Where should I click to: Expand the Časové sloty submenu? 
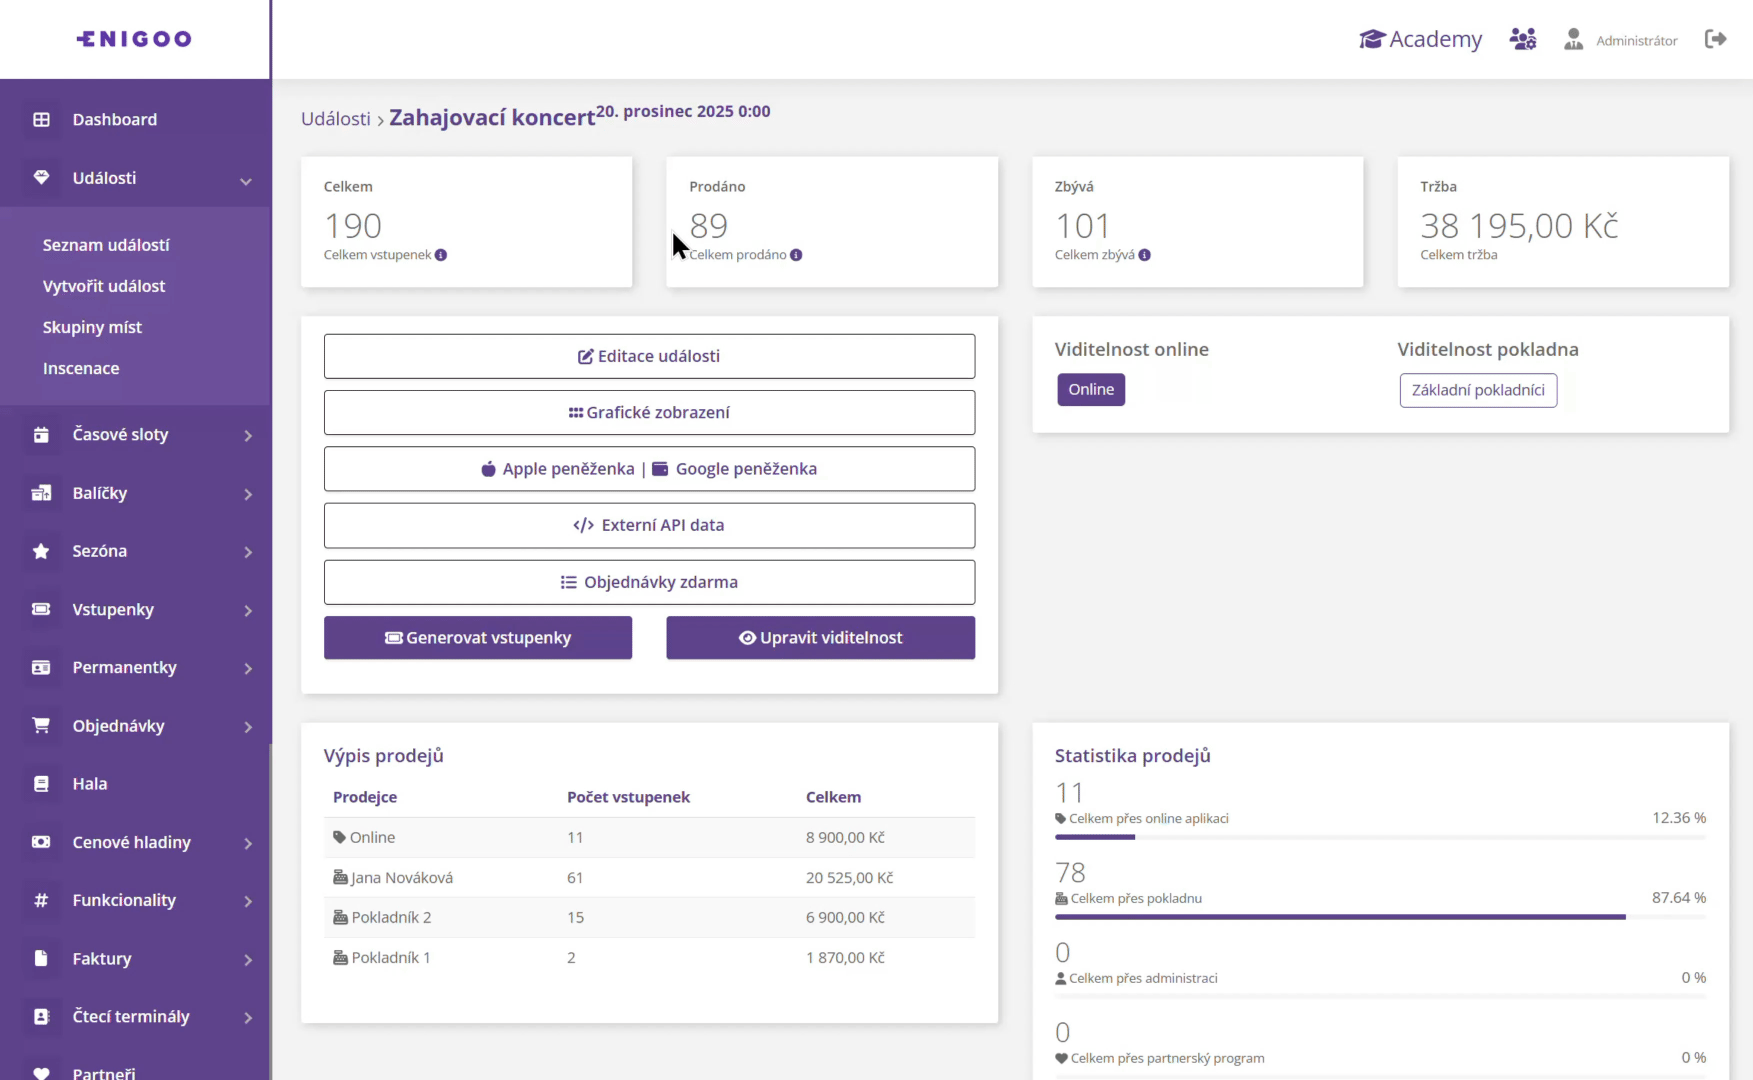(247, 435)
